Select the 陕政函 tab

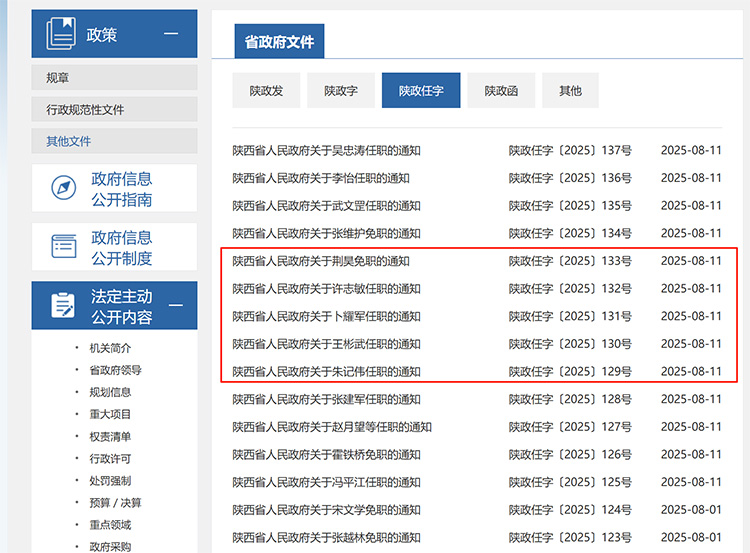501,91
